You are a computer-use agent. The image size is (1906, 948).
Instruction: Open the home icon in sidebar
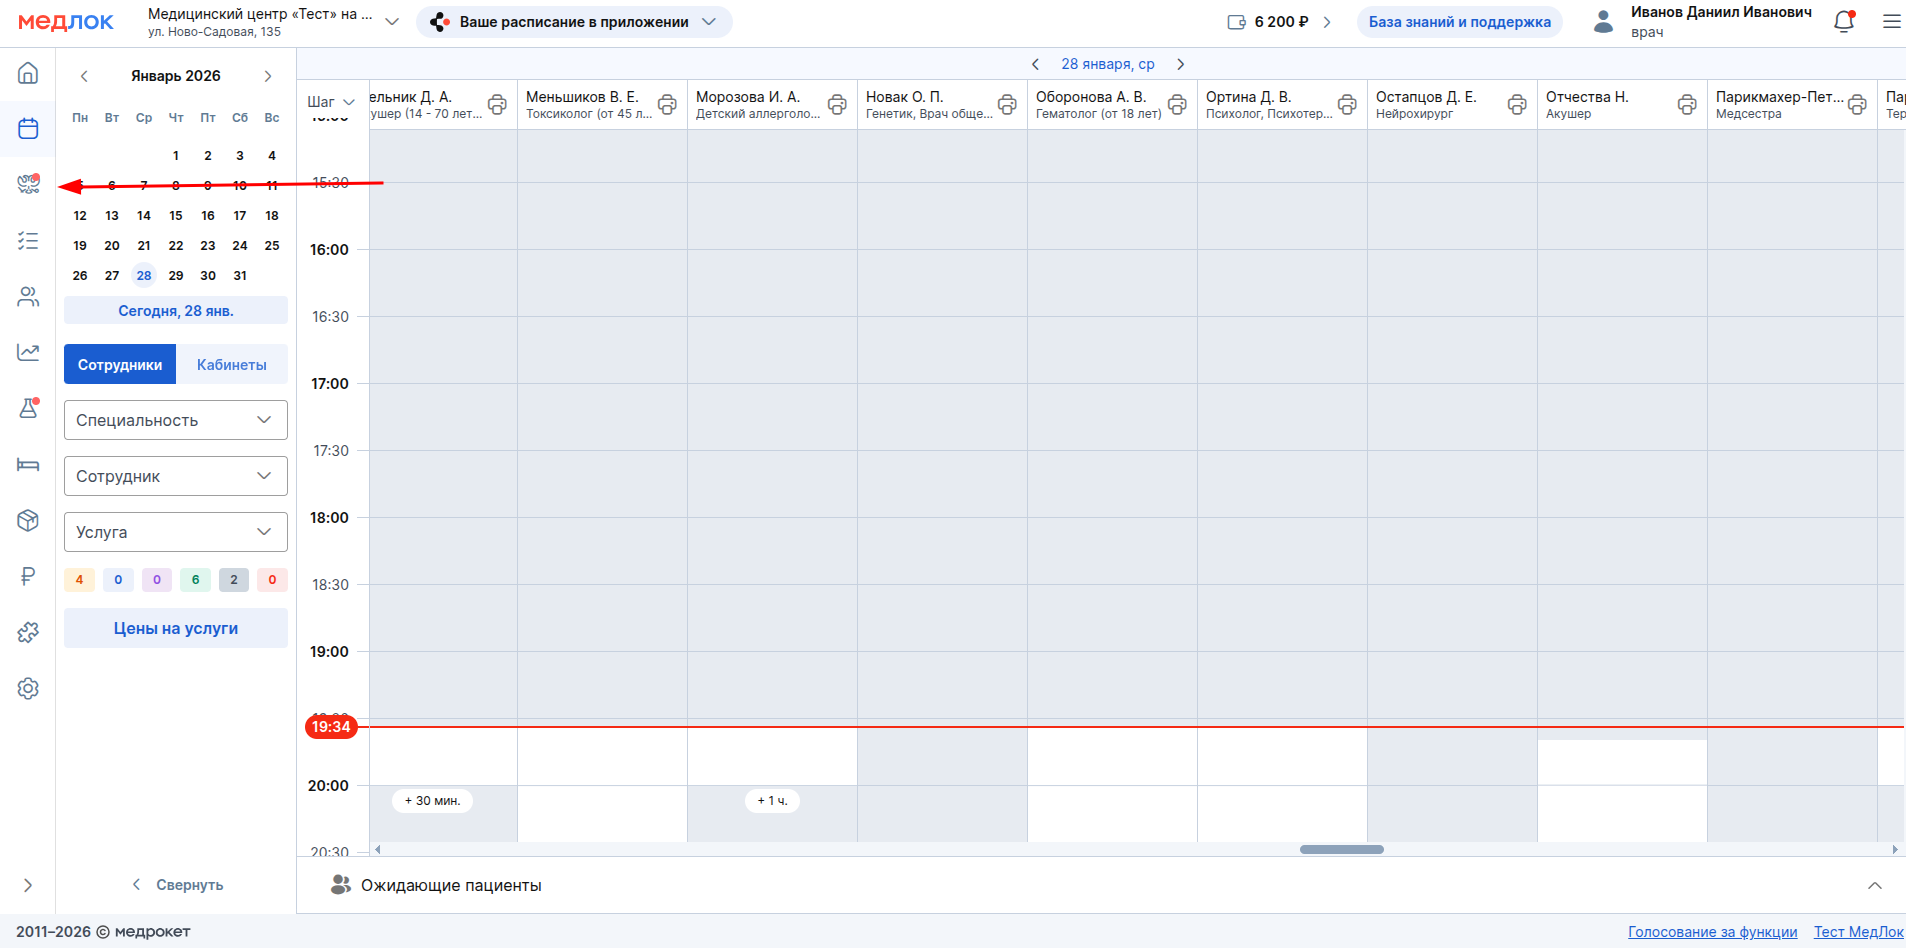tap(28, 73)
